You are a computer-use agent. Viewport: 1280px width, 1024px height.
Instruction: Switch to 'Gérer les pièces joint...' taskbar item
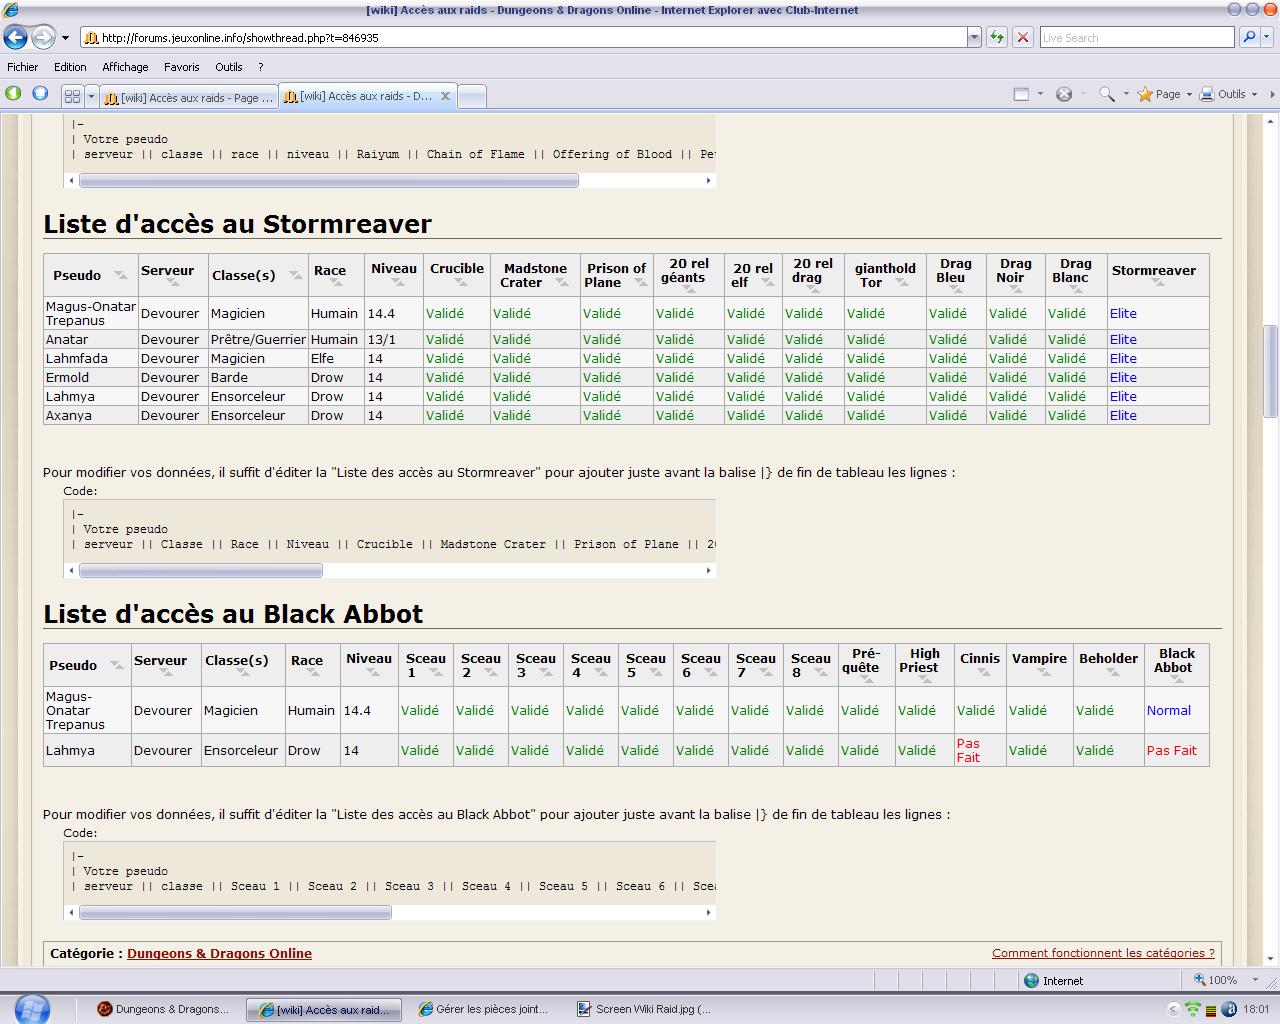[x=484, y=1009]
